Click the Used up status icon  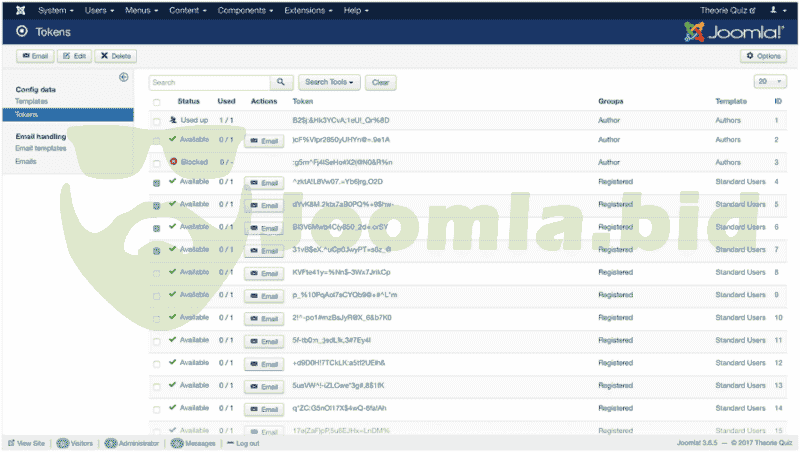(x=172, y=120)
